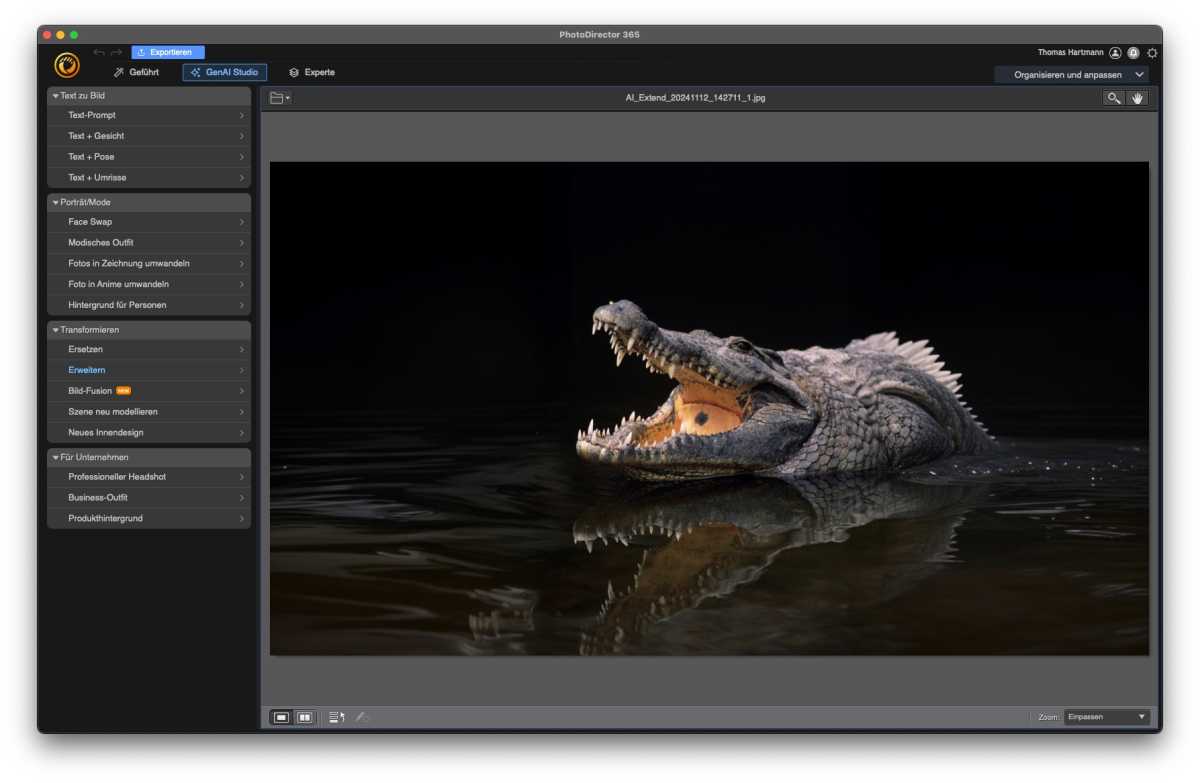The width and height of the screenshot is (1200, 783).
Task: Select Fotos in Zeichnung umwandeln
Action: 149,264
